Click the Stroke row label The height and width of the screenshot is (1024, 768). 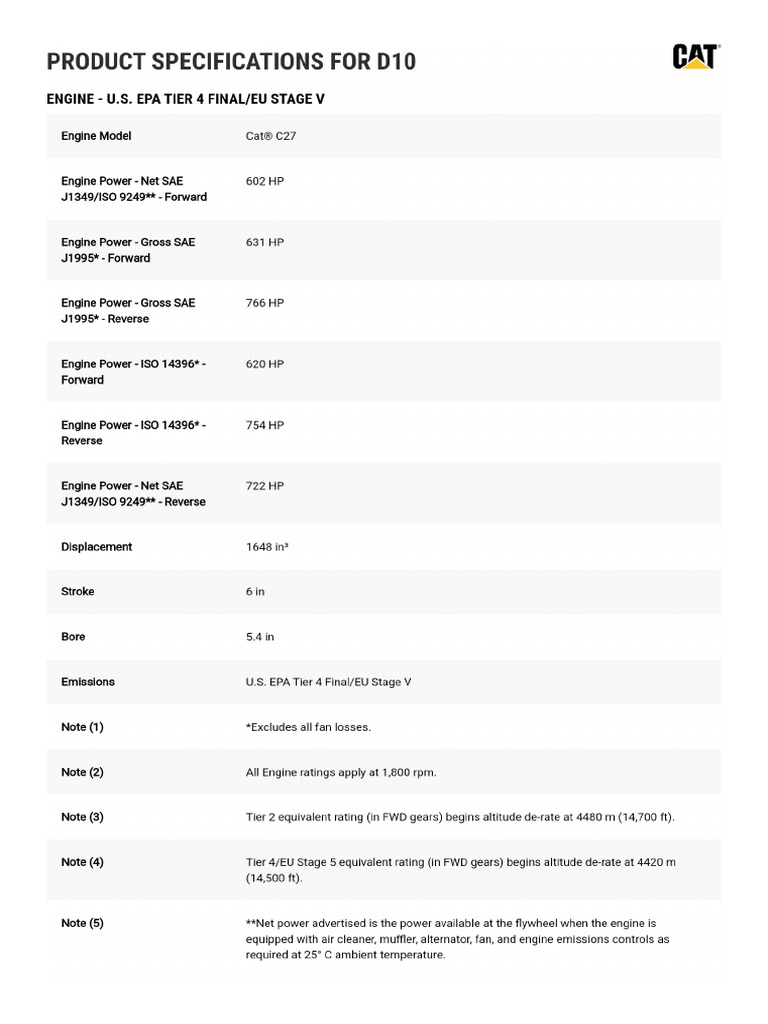[78, 592]
